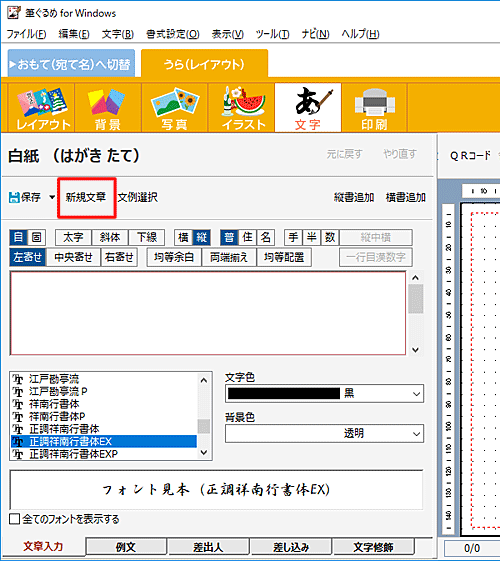Open 背景色 color dropdown
This screenshot has width=500, height=561.
(416, 434)
